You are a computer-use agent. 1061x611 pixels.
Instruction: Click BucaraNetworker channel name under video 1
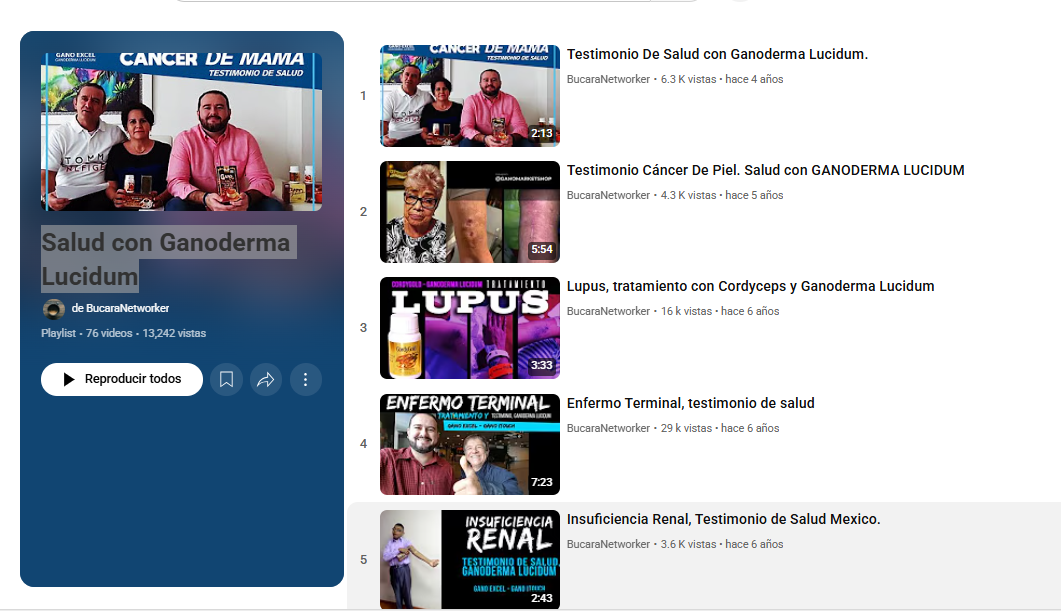(608, 79)
